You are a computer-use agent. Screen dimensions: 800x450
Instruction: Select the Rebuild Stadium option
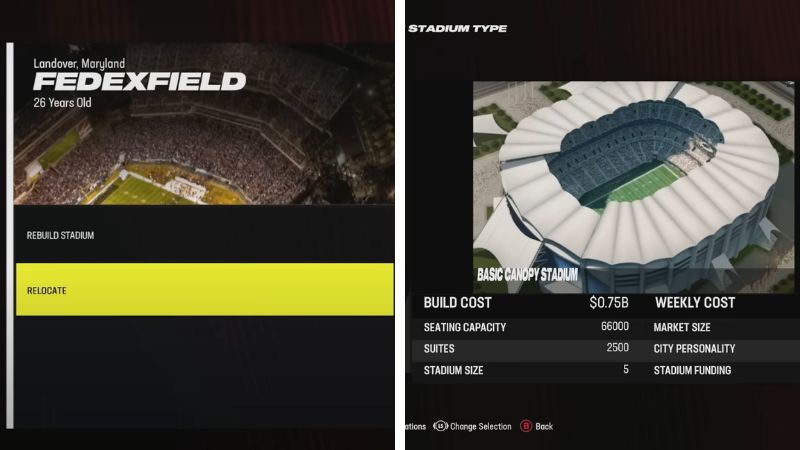tap(205, 235)
